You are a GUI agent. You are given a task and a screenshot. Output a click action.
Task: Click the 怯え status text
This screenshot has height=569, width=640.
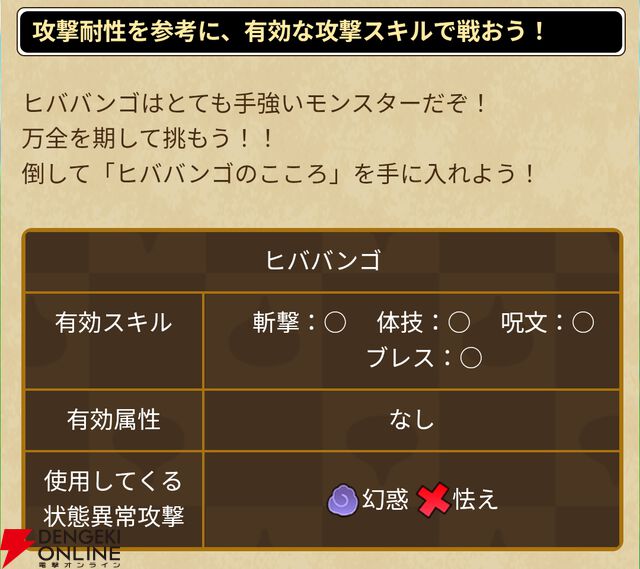475,499
